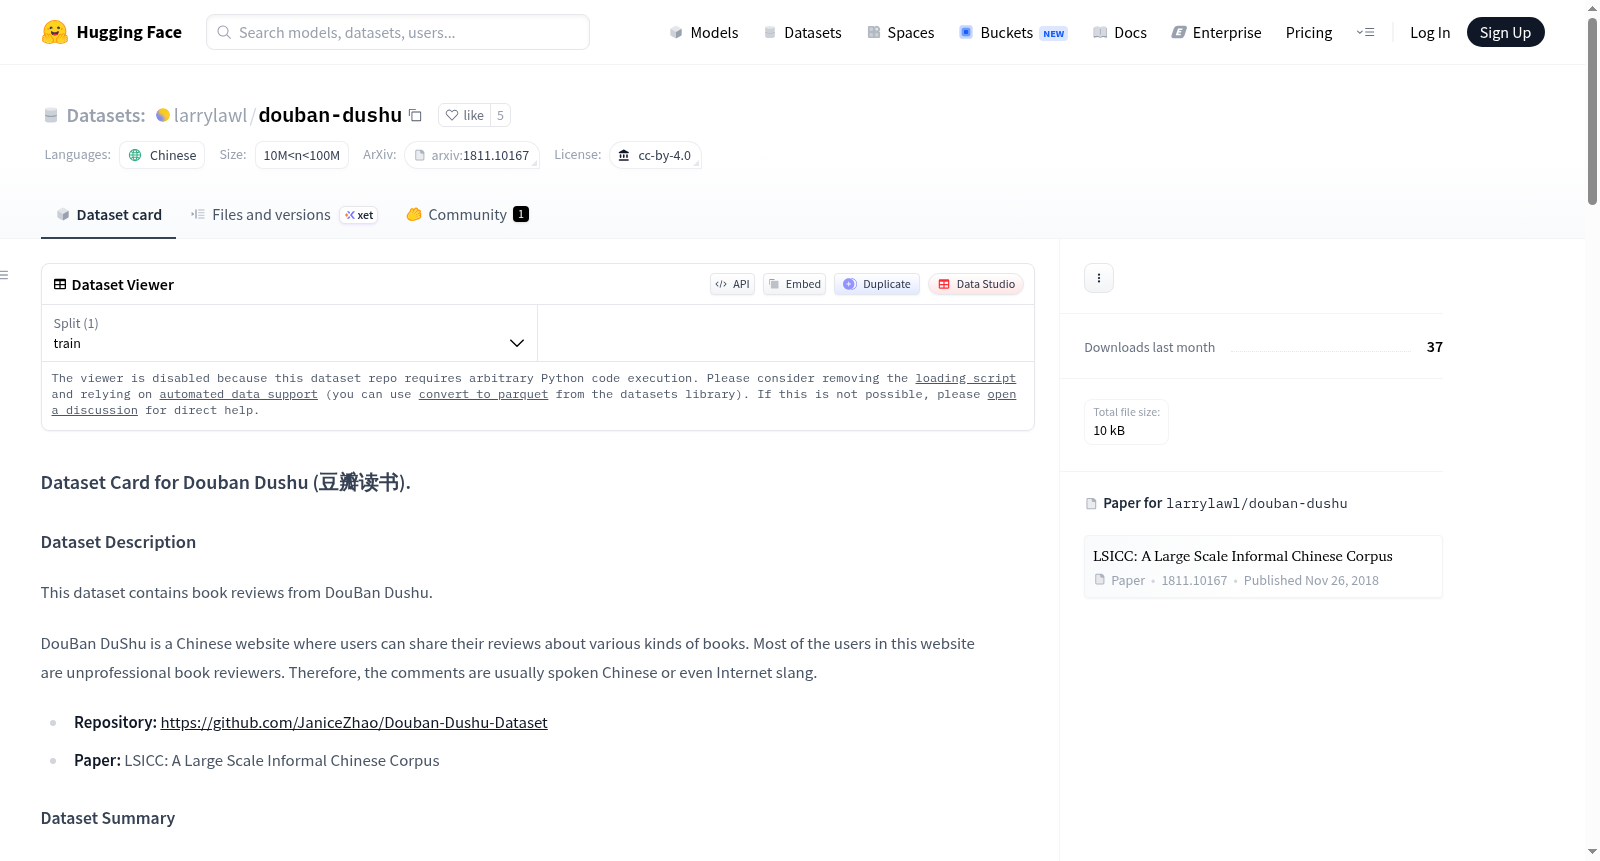
Task: Follow the loading script link
Action: [965, 378]
